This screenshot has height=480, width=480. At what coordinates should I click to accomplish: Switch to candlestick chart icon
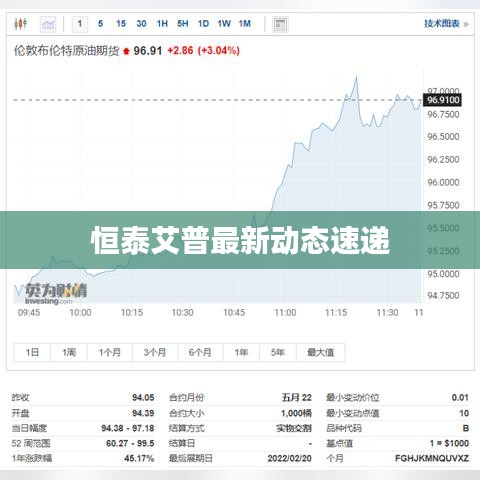pyautogui.click(x=20, y=24)
